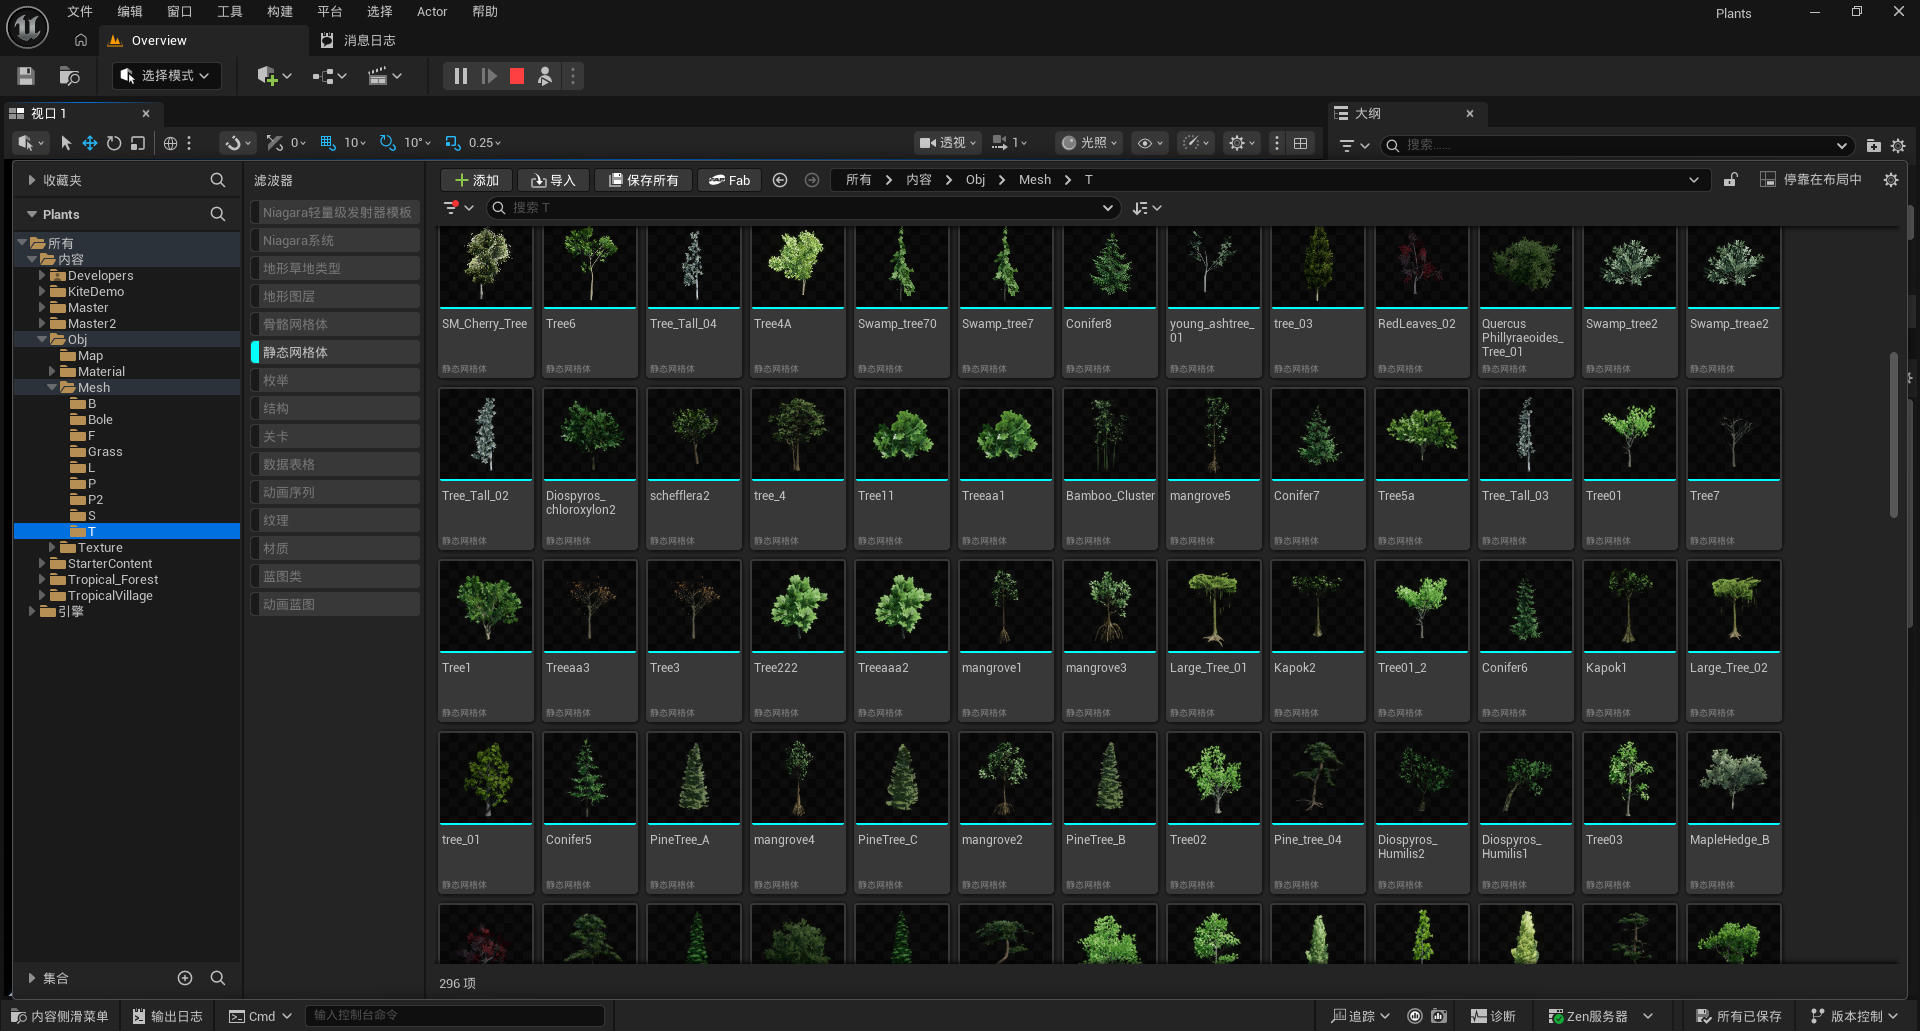Image resolution: width=1920 pixels, height=1031 pixels.
Task: Open the 光照 view mode dropdown
Action: point(1089,143)
